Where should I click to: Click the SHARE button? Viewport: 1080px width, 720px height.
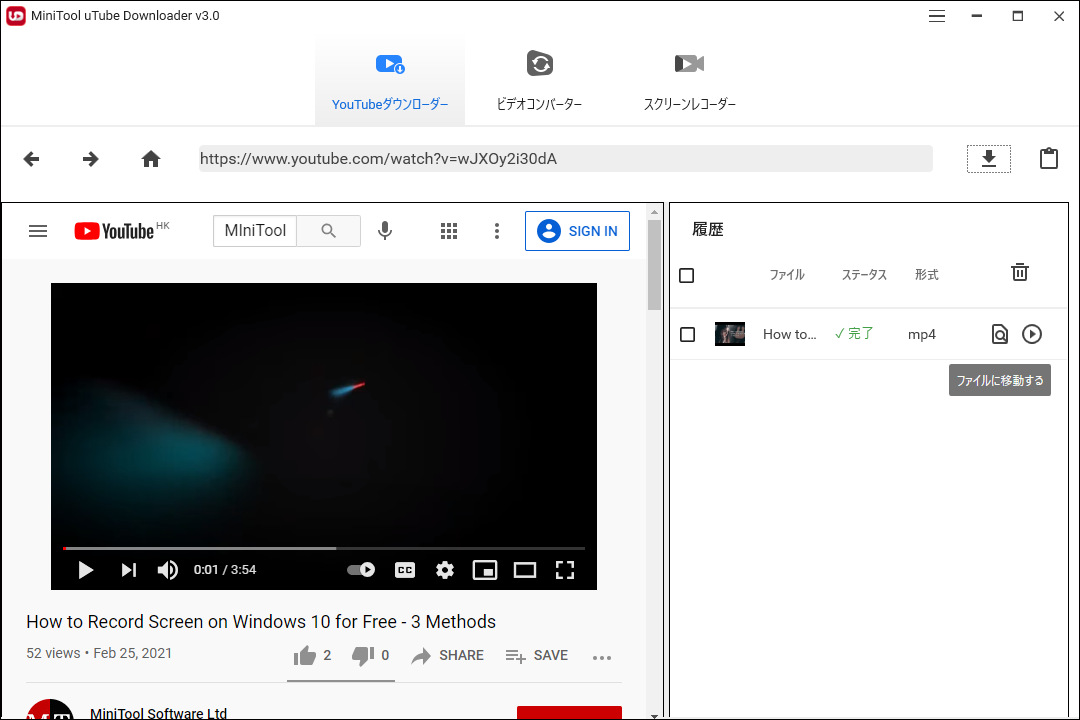(448, 656)
